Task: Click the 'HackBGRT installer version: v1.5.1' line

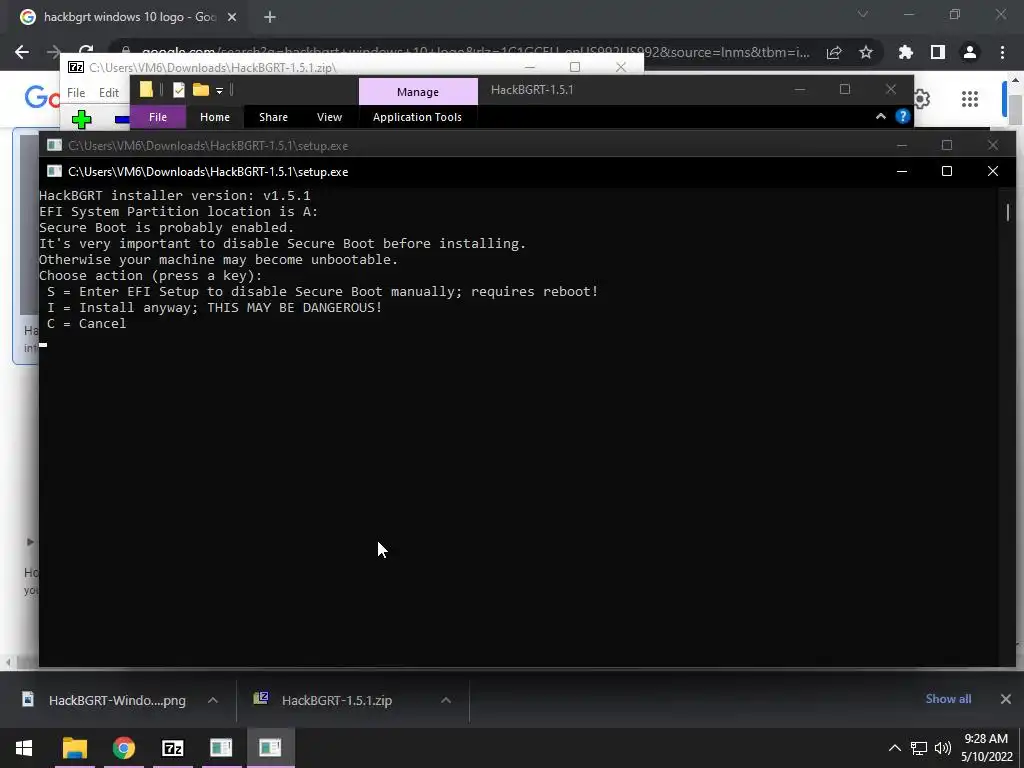Action: (x=174, y=195)
